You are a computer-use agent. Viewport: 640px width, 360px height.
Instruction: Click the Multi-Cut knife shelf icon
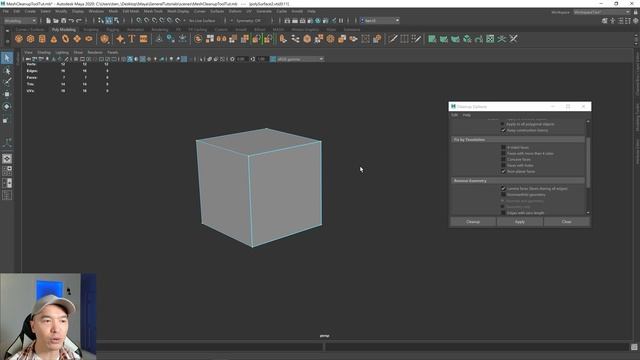coord(393,39)
